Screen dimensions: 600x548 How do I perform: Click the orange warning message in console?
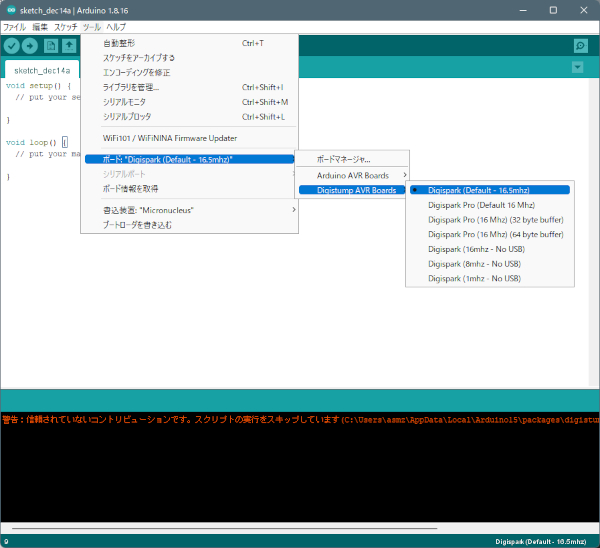click(x=300, y=420)
